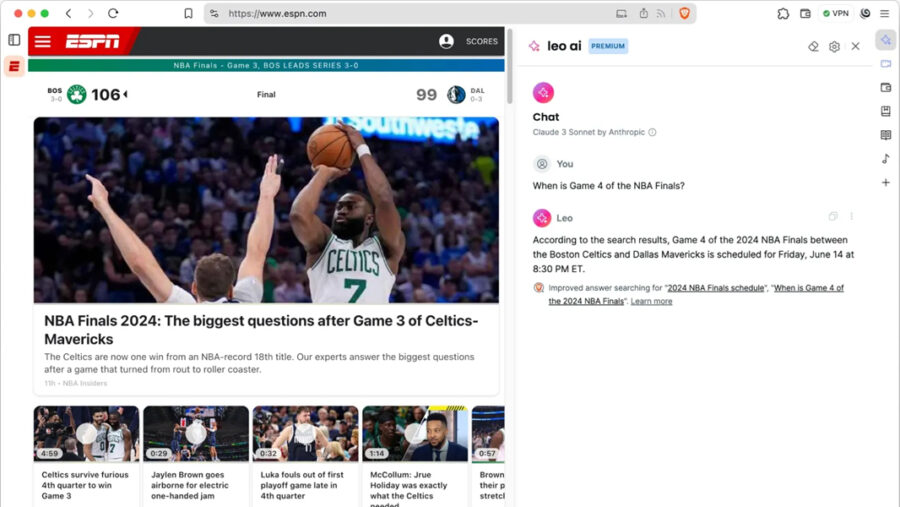This screenshot has height=507, width=900.
Task: Open the browser main hamburger menu
Action: (885, 13)
